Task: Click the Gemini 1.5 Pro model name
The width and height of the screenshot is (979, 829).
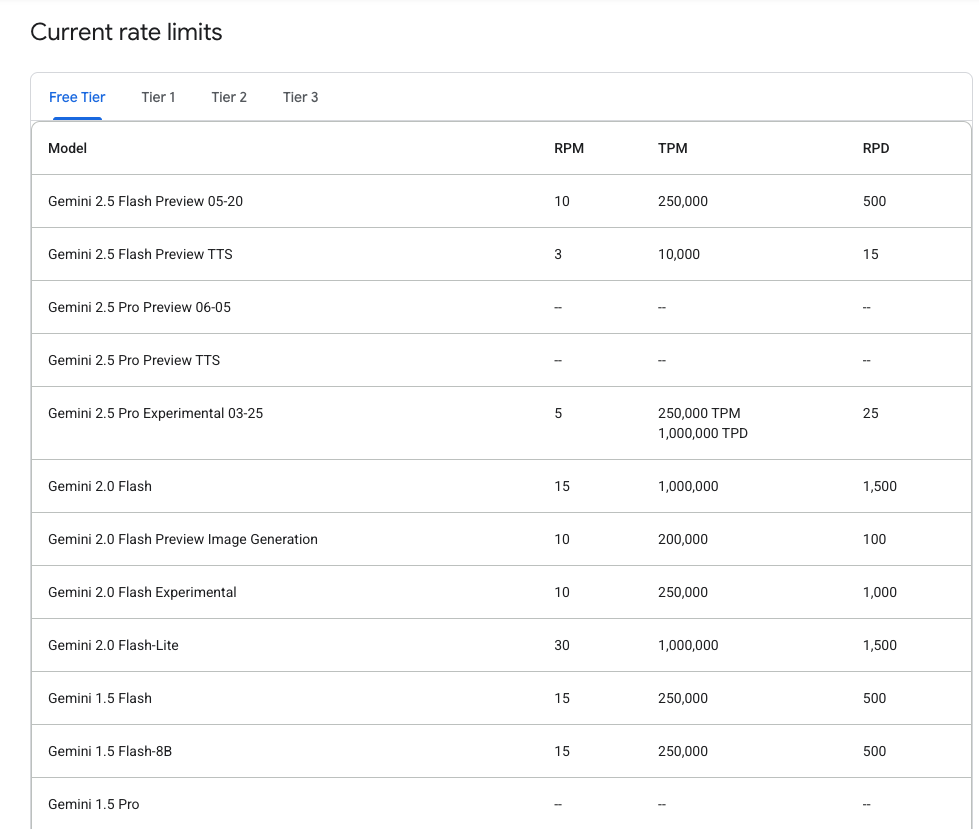Action: point(93,804)
